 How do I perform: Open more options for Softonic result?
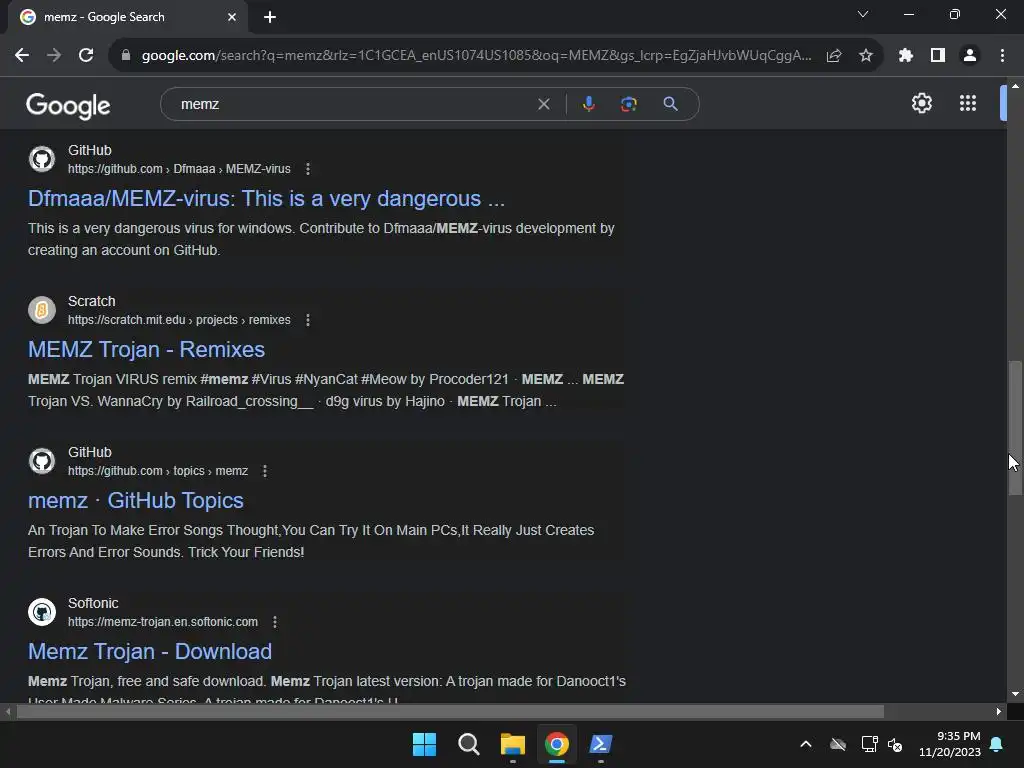point(275,622)
